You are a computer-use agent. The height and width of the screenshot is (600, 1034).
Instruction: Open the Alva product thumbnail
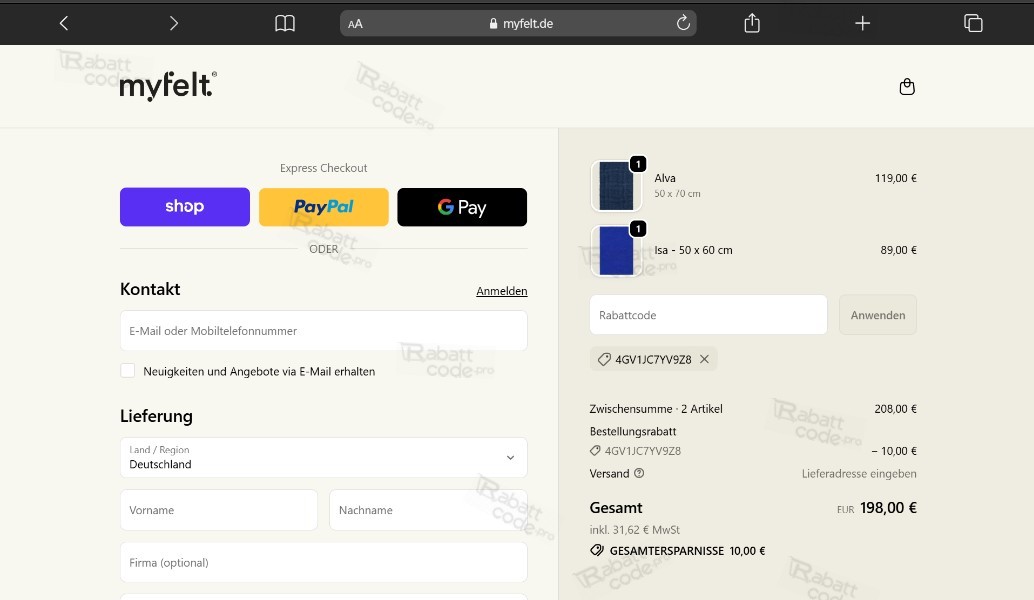pos(617,186)
